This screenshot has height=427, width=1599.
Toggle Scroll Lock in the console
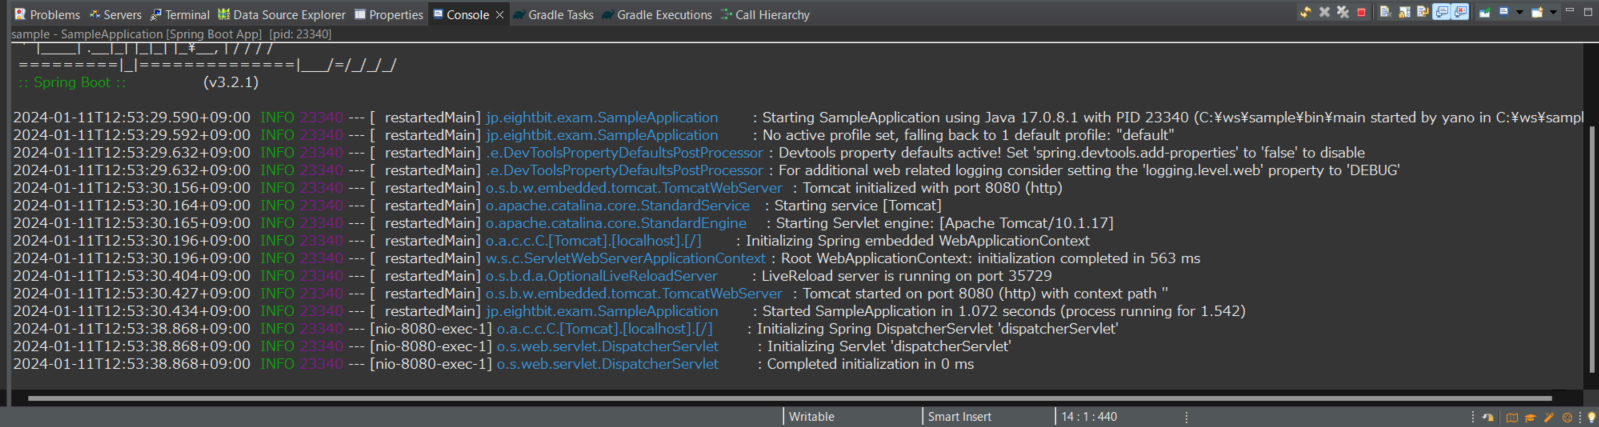pyautogui.click(x=1404, y=13)
